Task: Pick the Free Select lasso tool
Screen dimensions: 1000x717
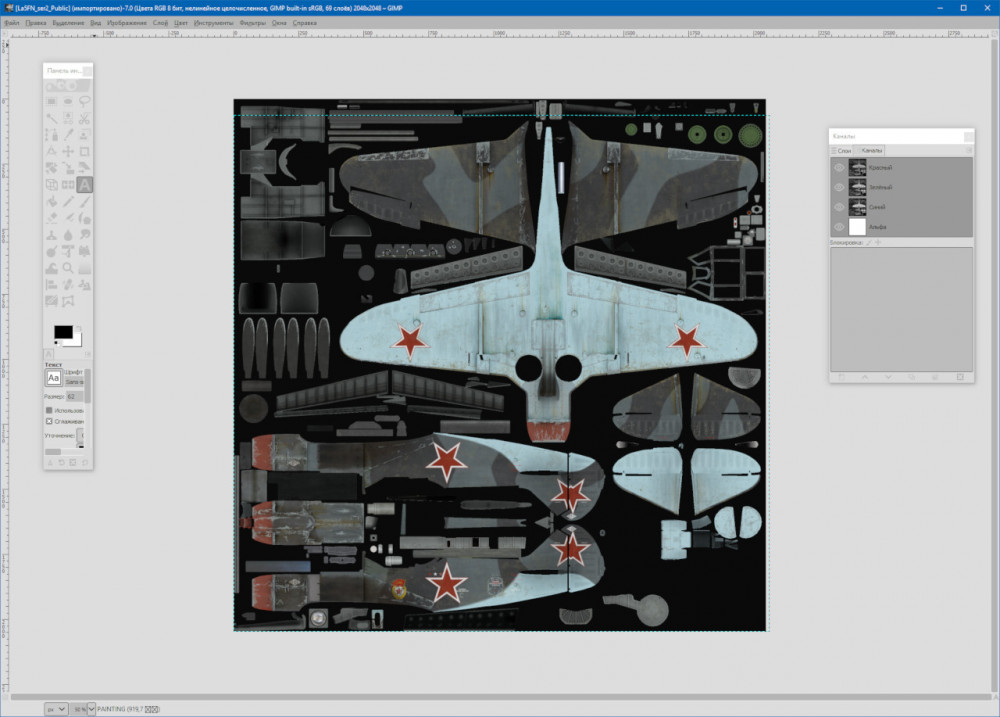Action: [85, 101]
